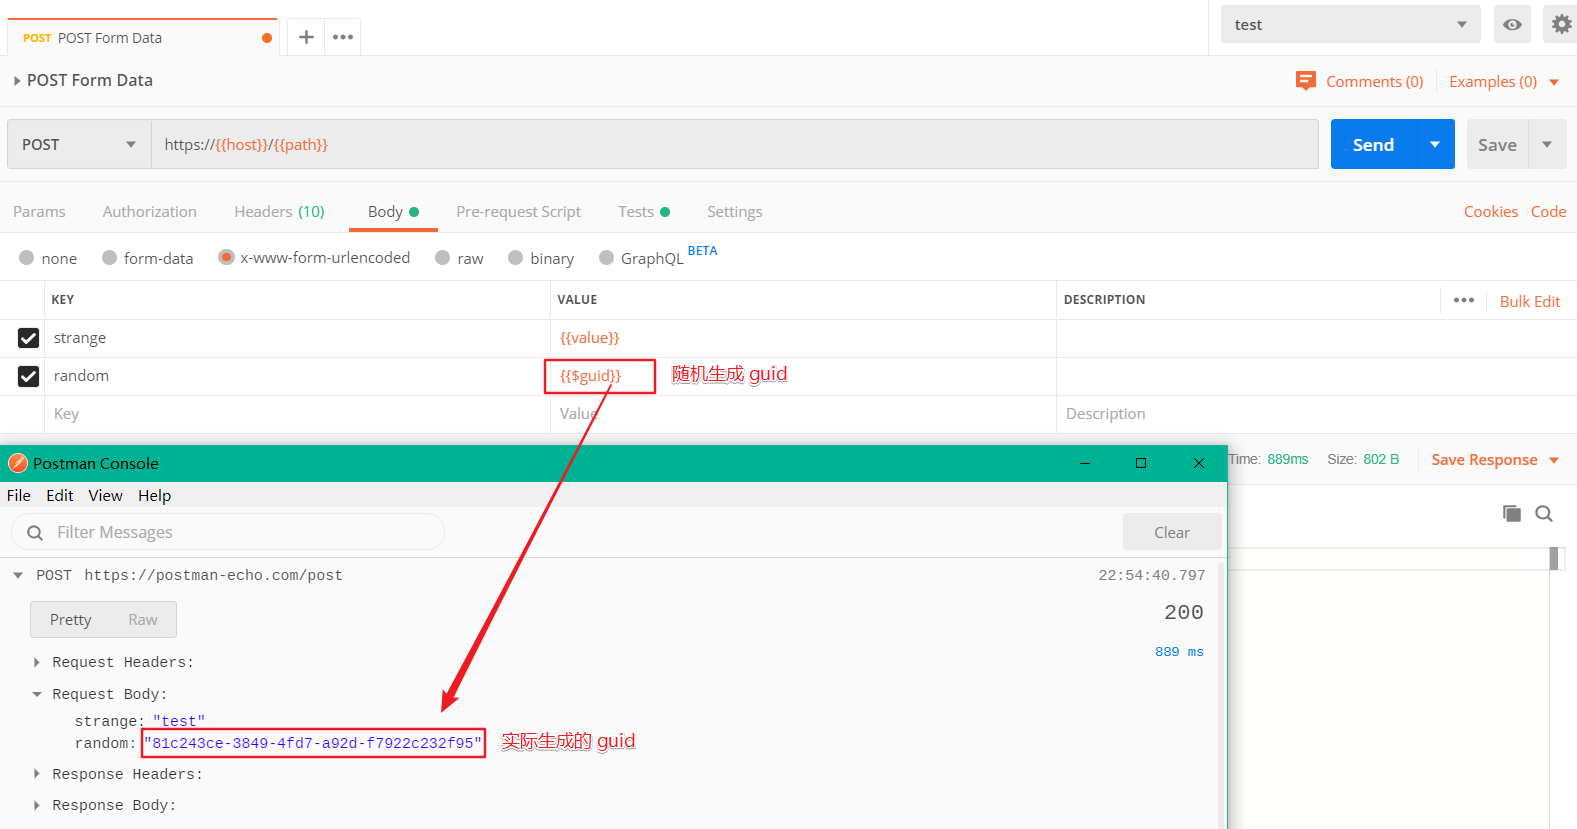Image resolution: width=1577 pixels, height=829 pixels.
Task: Open the Send button dropdown arrow
Action: coord(1435,144)
